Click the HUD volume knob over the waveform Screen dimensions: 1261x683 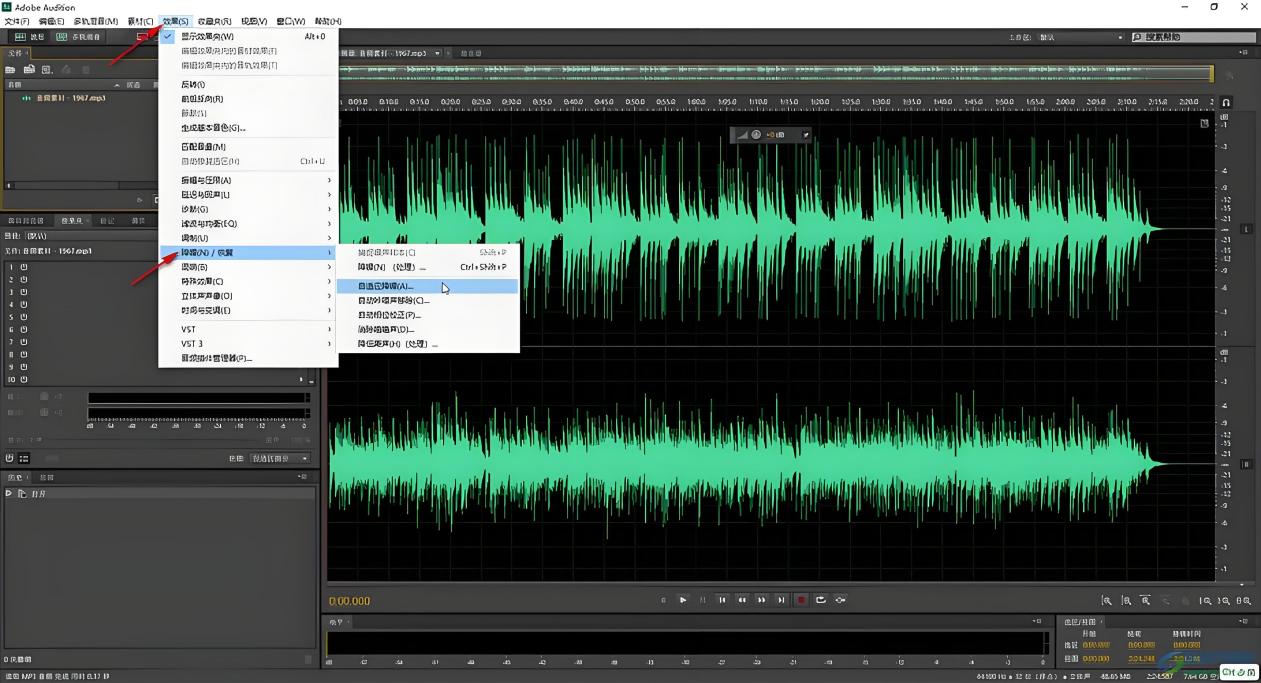point(756,134)
